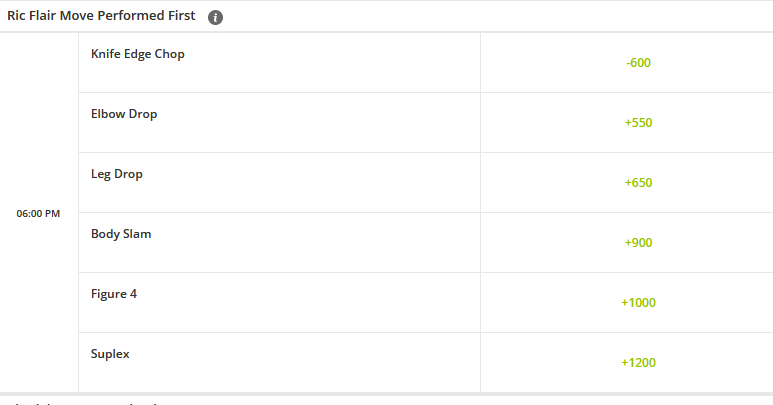This screenshot has height=405, width=773.
Task: Pick the Leg Drop +650 odds
Action: click(638, 183)
